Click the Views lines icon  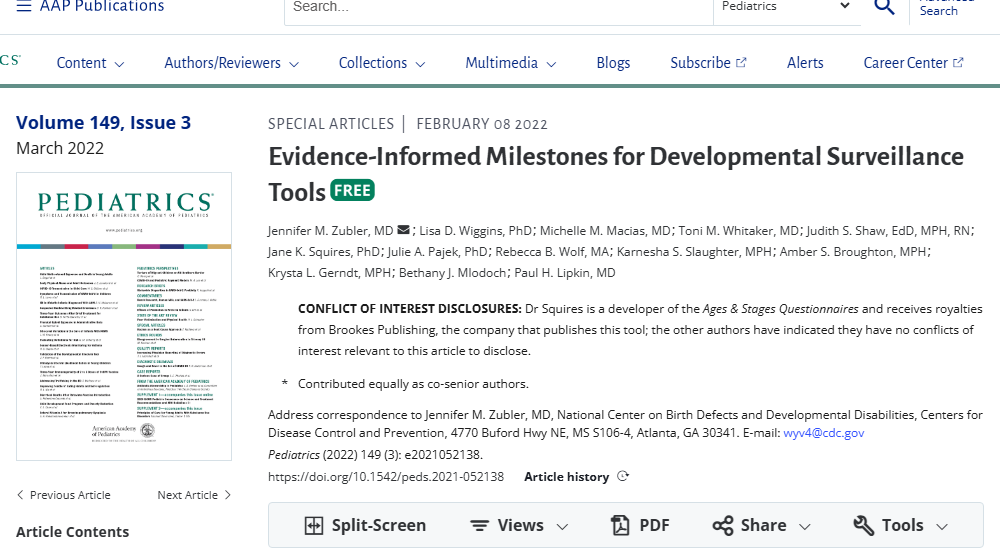[x=480, y=525]
